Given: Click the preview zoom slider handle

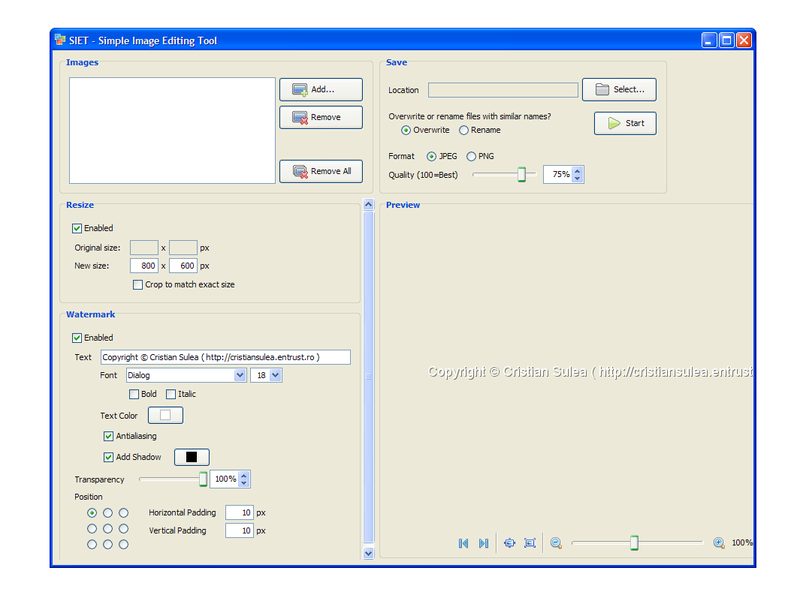Looking at the screenshot, I should (634, 543).
